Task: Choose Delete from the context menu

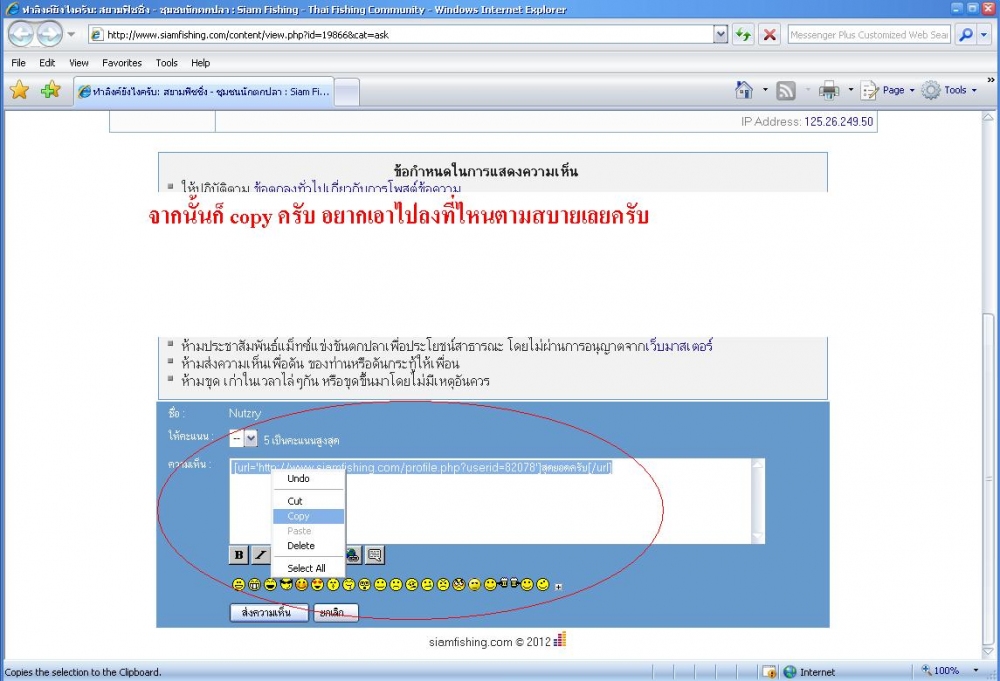Action: click(x=300, y=546)
